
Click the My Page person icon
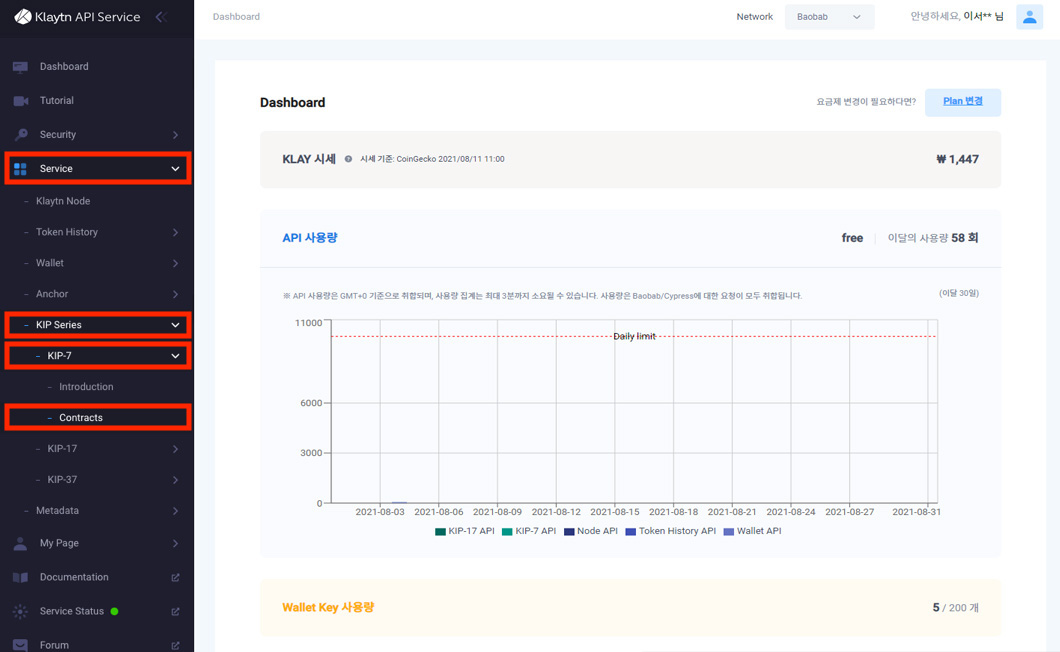pyautogui.click(x=20, y=543)
